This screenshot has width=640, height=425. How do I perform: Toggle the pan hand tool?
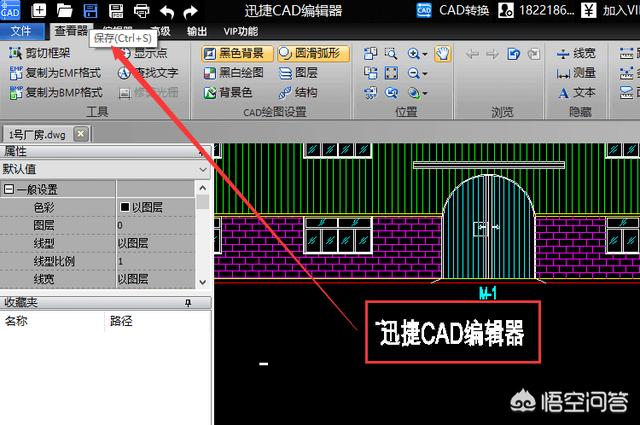[442, 53]
